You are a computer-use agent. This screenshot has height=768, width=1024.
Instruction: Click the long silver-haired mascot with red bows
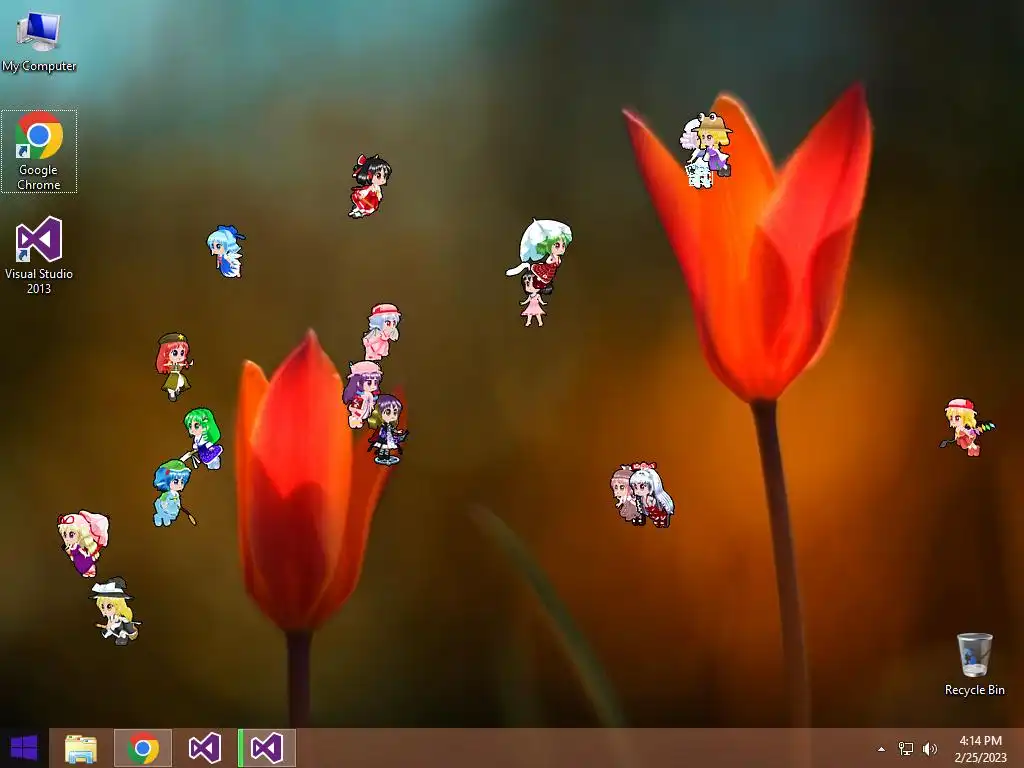pos(652,494)
